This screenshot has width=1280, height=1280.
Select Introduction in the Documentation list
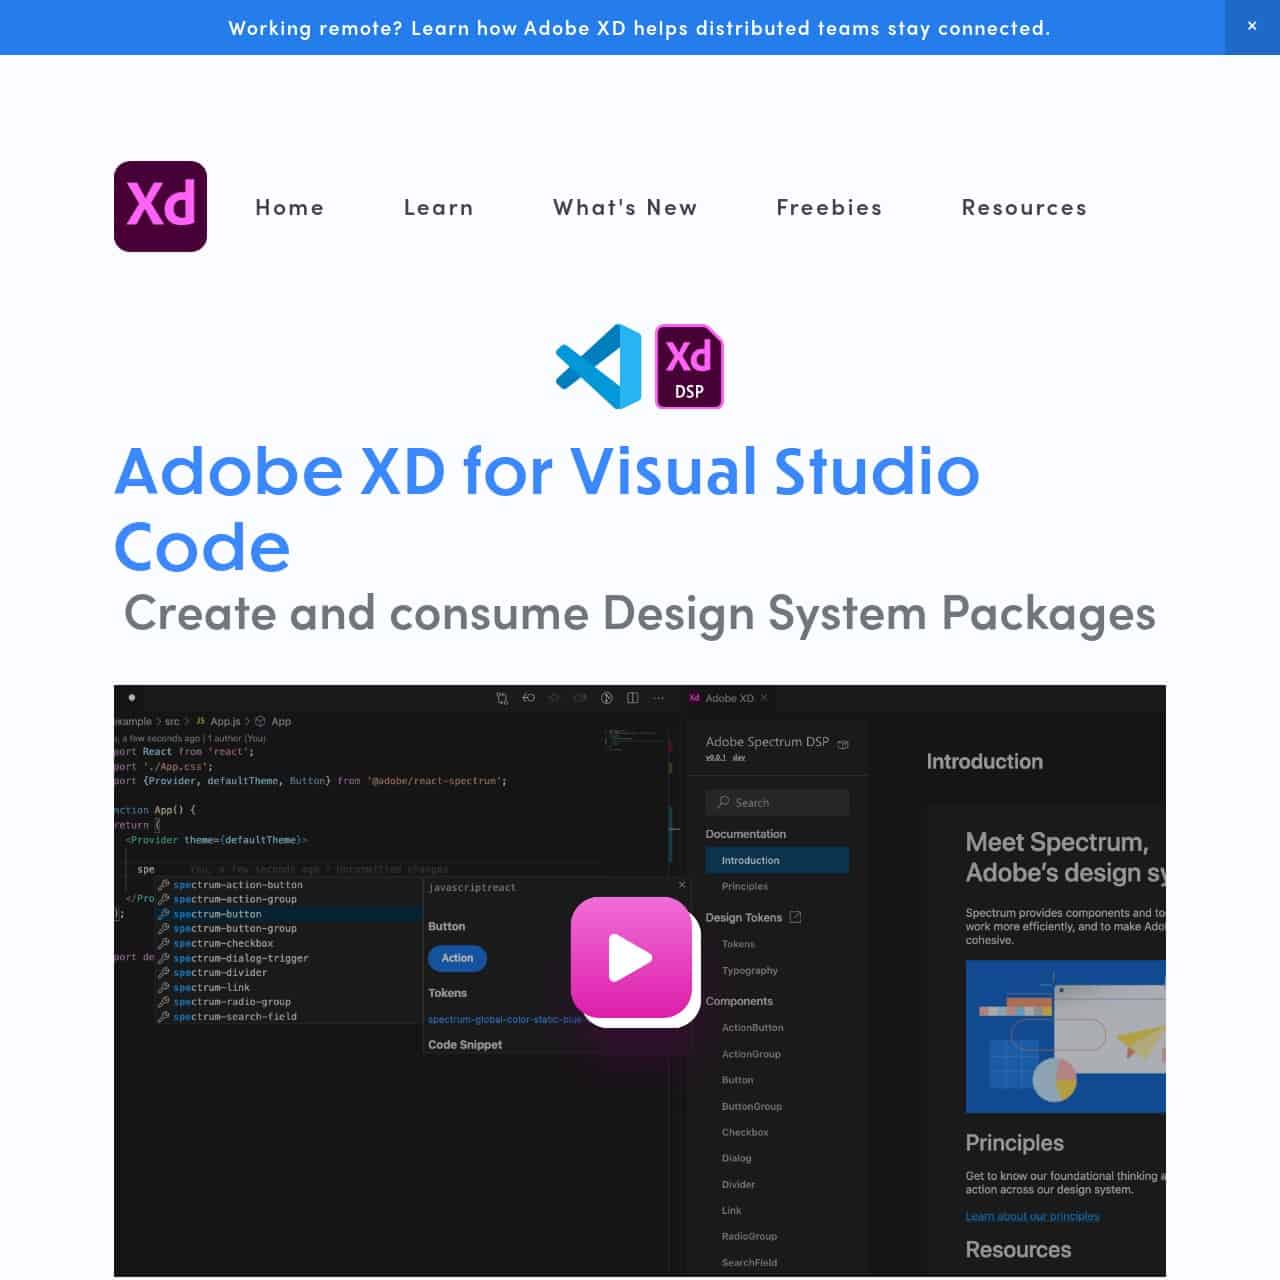pyautogui.click(x=749, y=860)
